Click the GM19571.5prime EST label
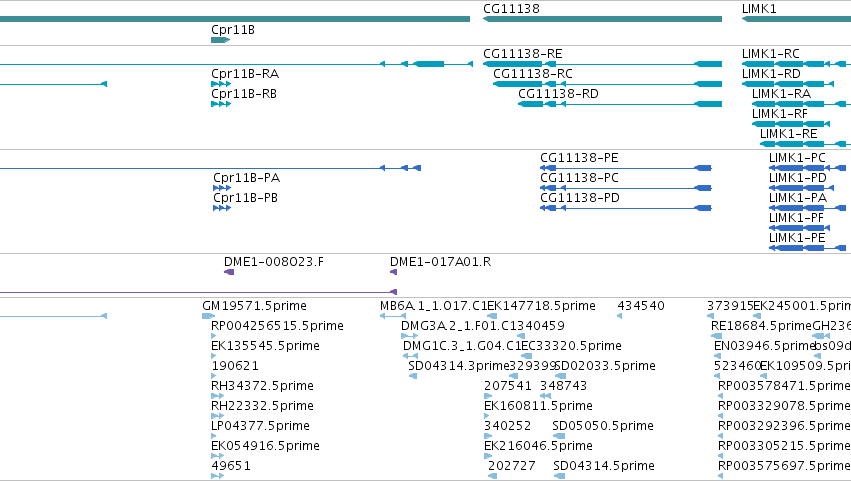This screenshot has height=481, width=851. click(254, 306)
